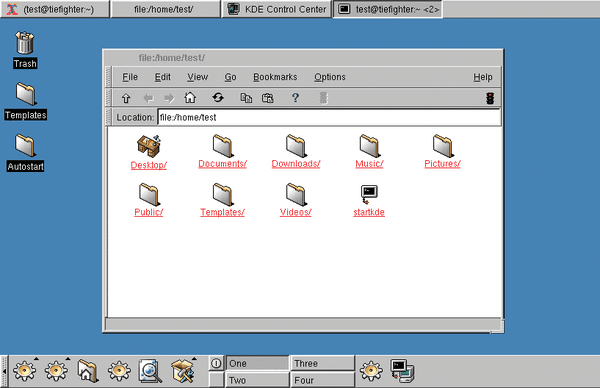
Task: Open the Go menu
Action: (230, 77)
